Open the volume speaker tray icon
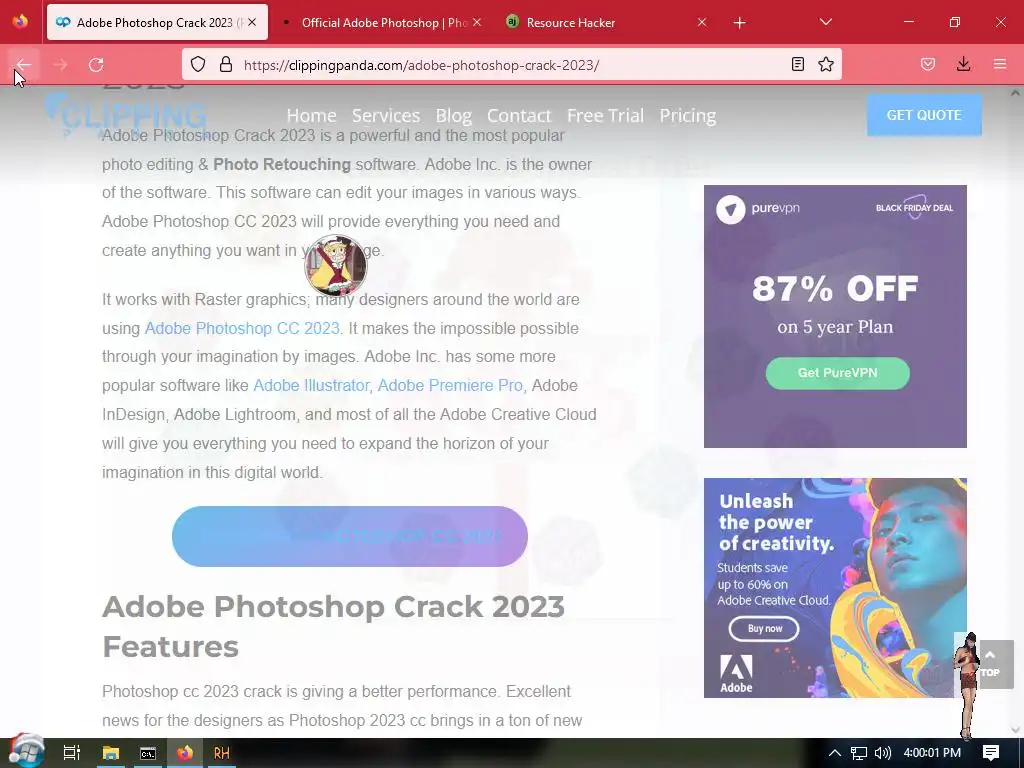 pos(882,753)
